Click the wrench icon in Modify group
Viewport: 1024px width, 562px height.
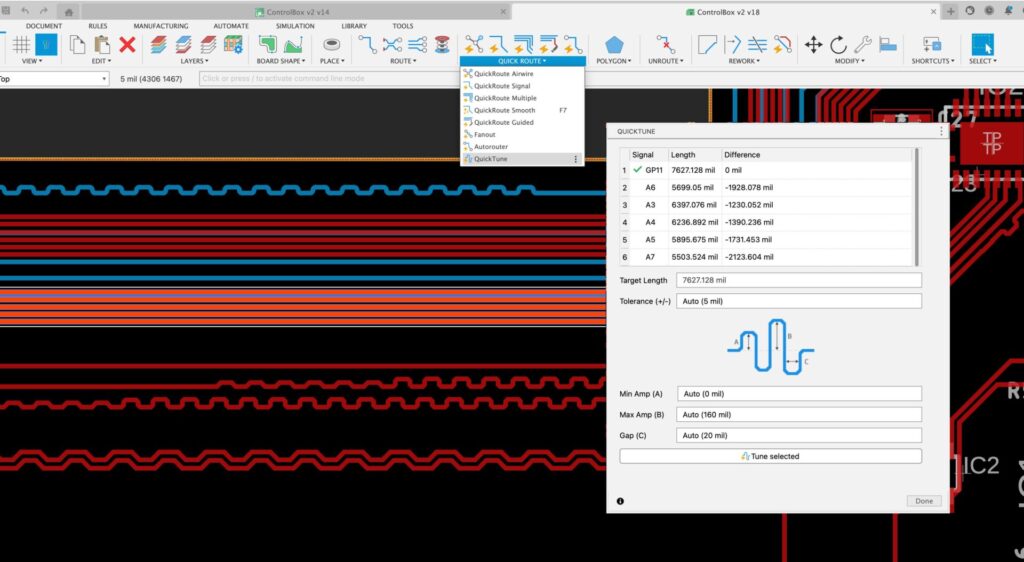coord(862,44)
